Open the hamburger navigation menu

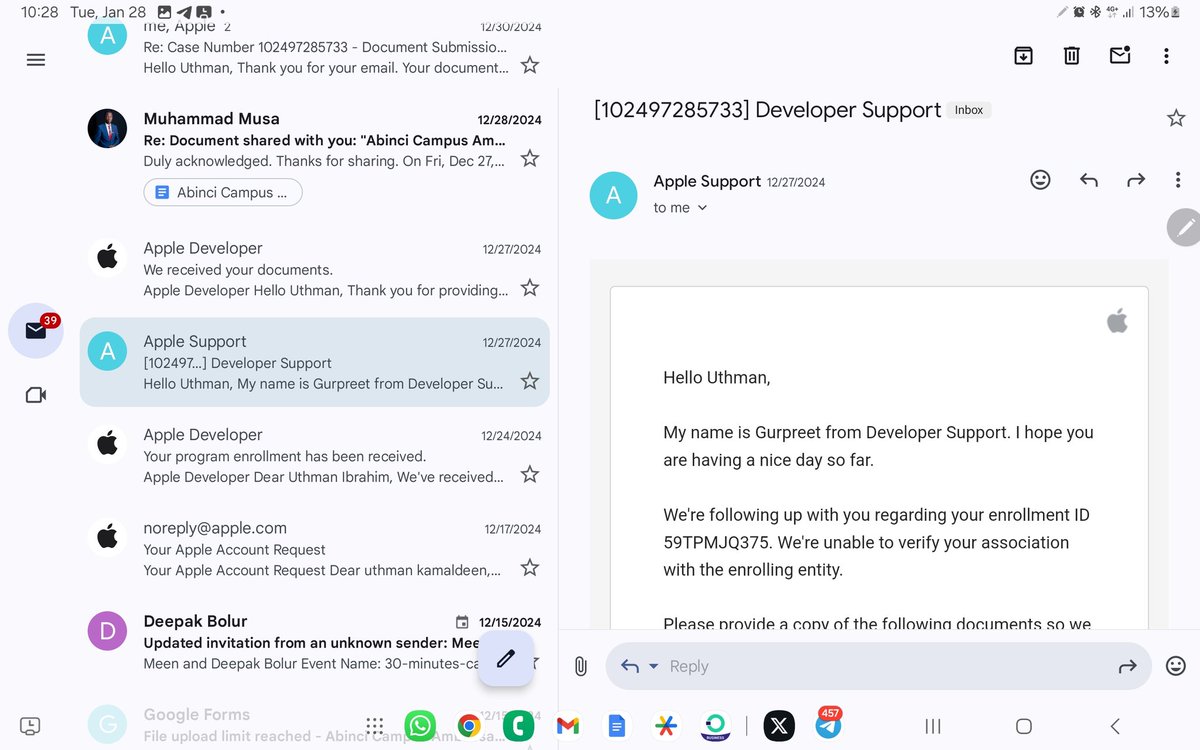click(x=36, y=60)
